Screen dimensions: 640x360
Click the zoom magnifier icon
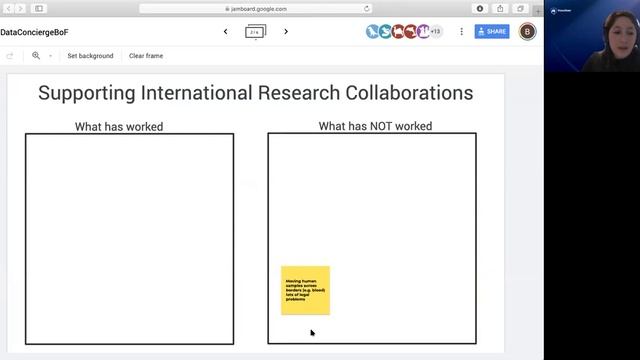pyautogui.click(x=36, y=56)
